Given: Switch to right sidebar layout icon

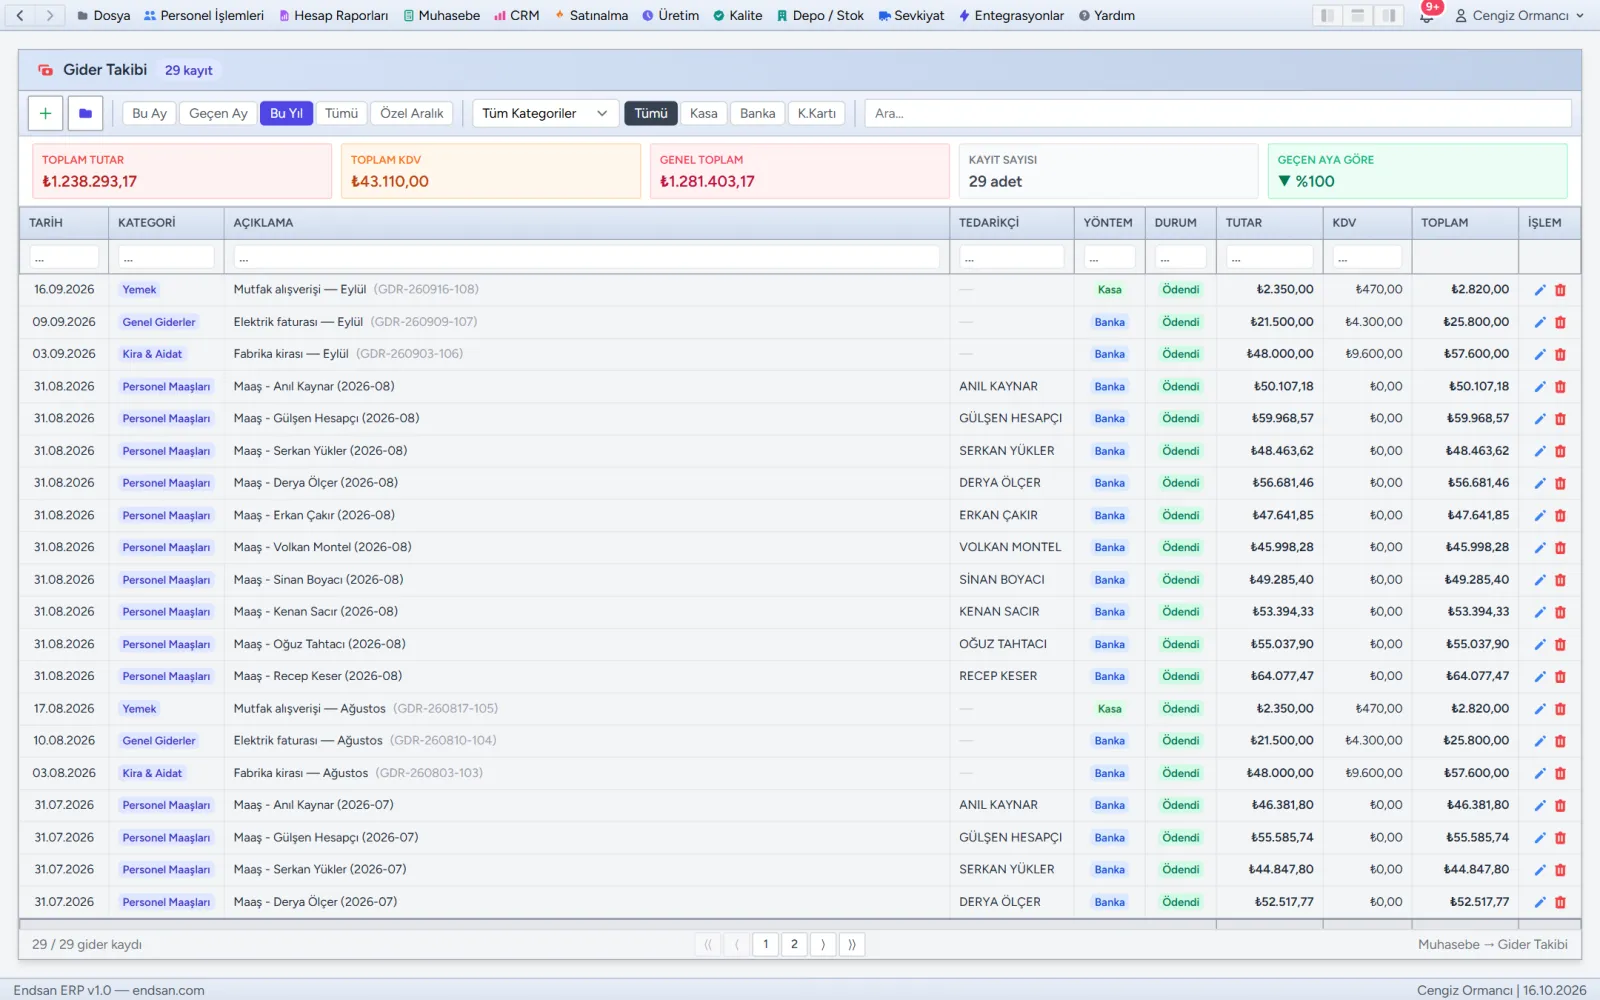Looking at the screenshot, I should [1389, 16].
